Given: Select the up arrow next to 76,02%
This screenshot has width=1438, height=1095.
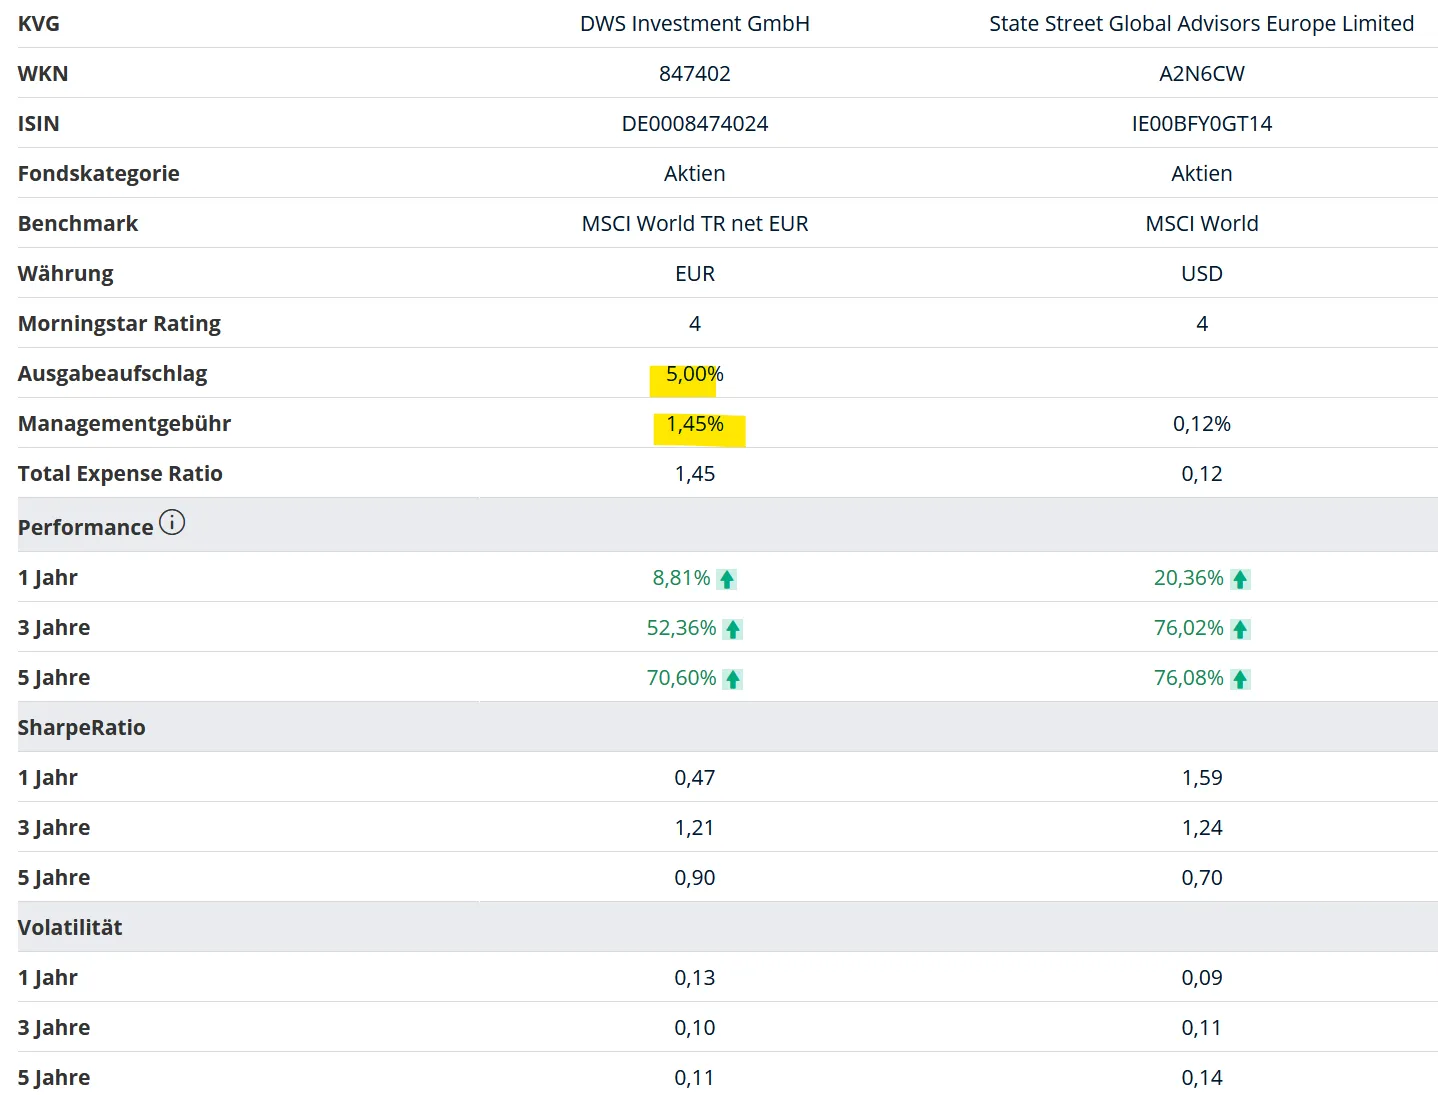Looking at the screenshot, I should click(x=1240, y=629).
